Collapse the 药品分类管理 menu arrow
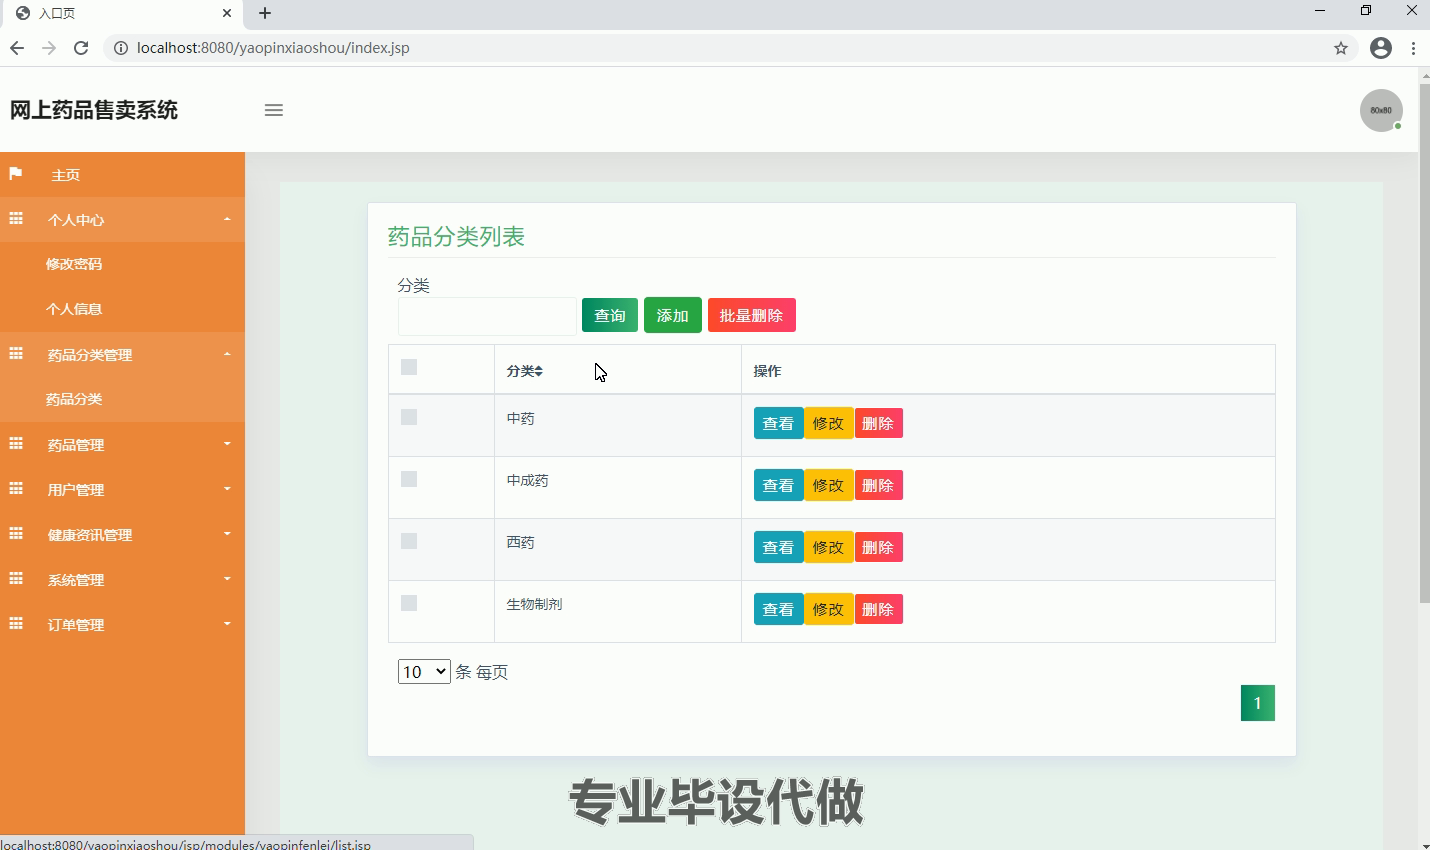The height and width of the screenshot is (850, 1430). (x=227, y=354)
